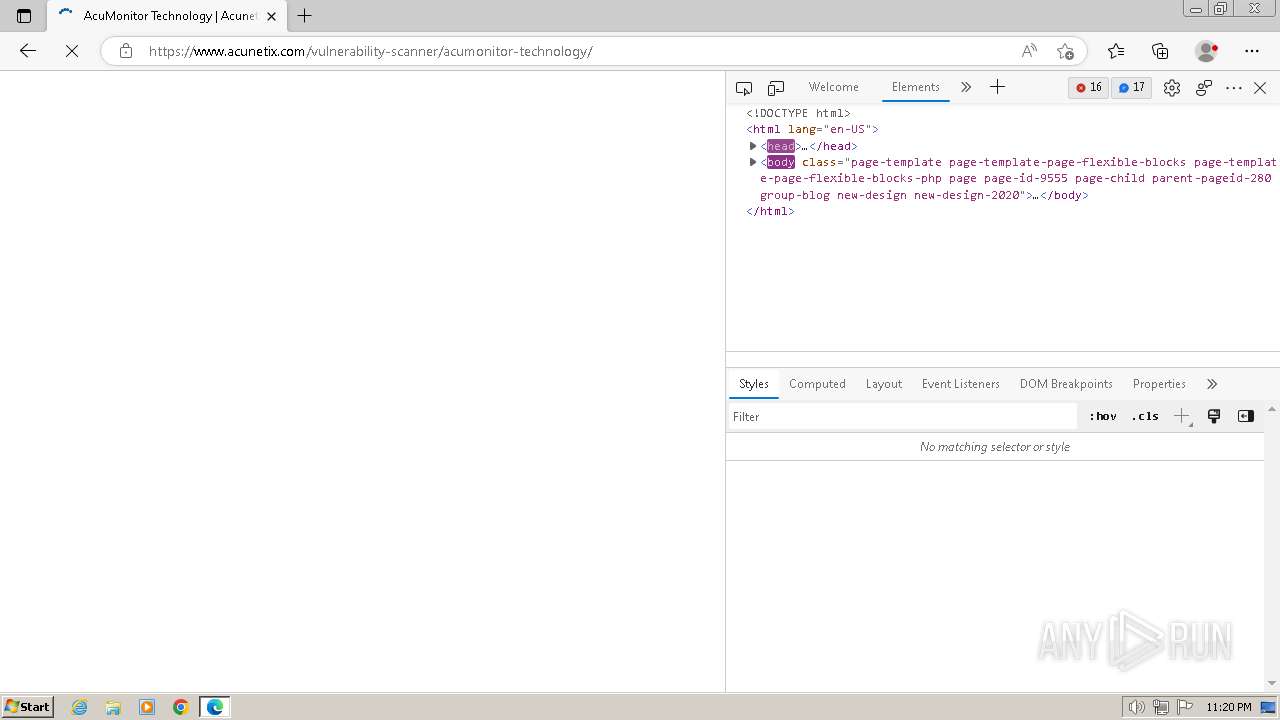The height and width of the screenshot is (720, 1280).
Task: Show desktop via tray corner icon
Action: tap(1268, 707)
